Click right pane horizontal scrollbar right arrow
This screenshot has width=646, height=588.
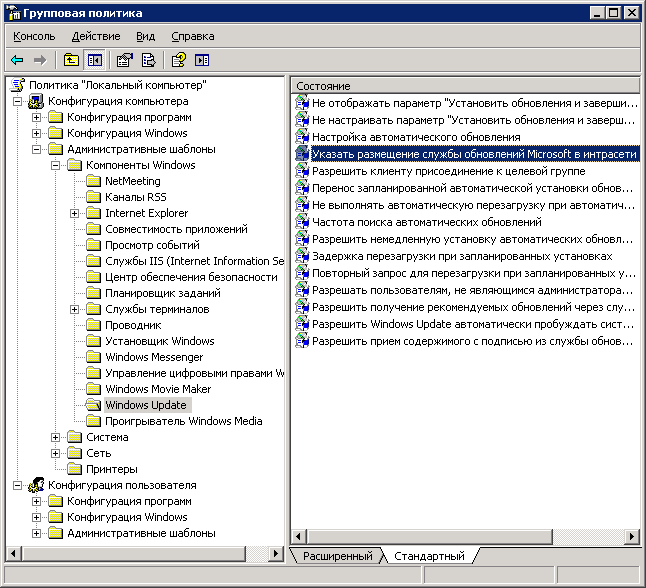[x=632, y=536]
